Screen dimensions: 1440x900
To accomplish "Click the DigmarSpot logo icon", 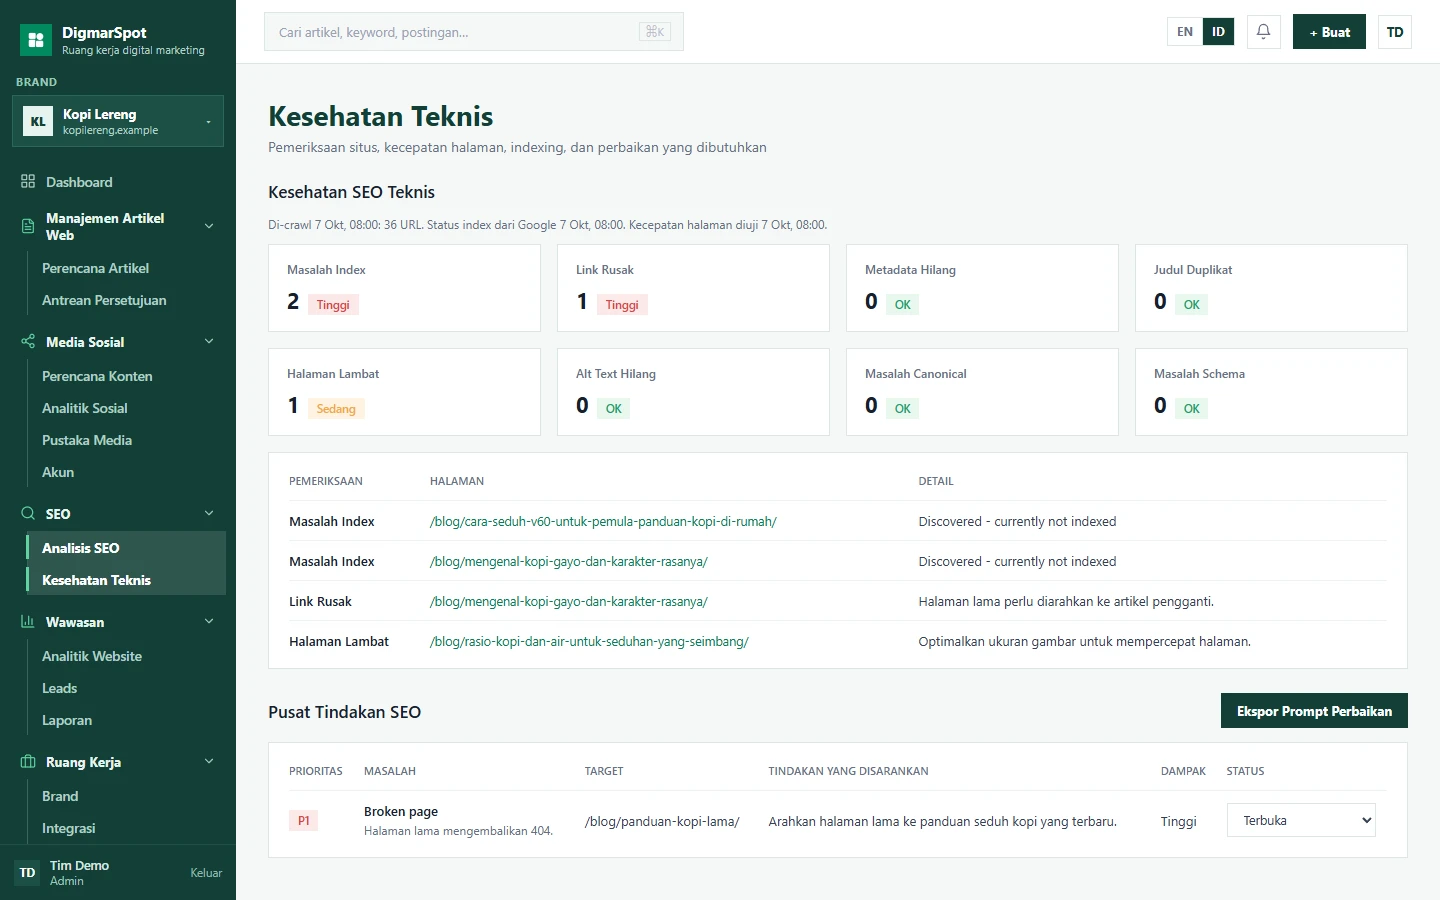I will point(36,40).
